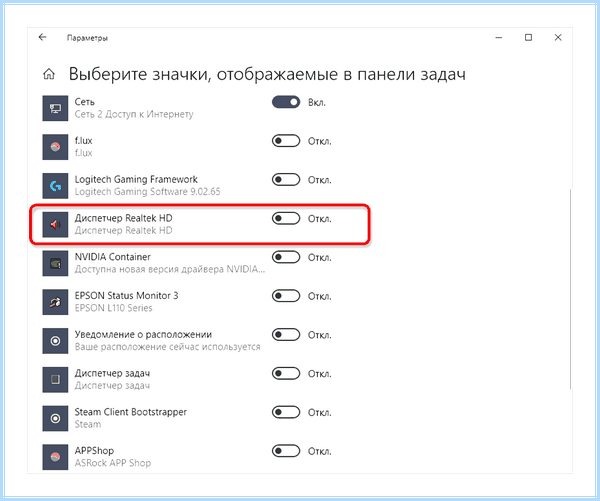
Task: Turn off the Сеть toggle
Action: 286,102
